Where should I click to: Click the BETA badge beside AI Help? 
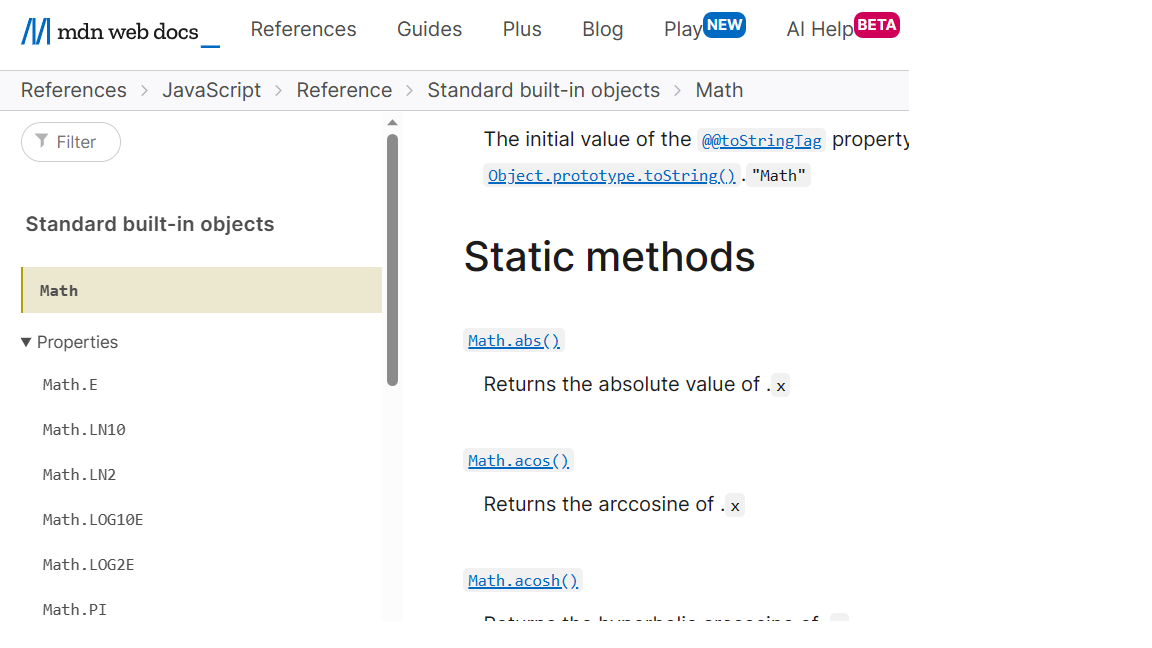point(876,25)
